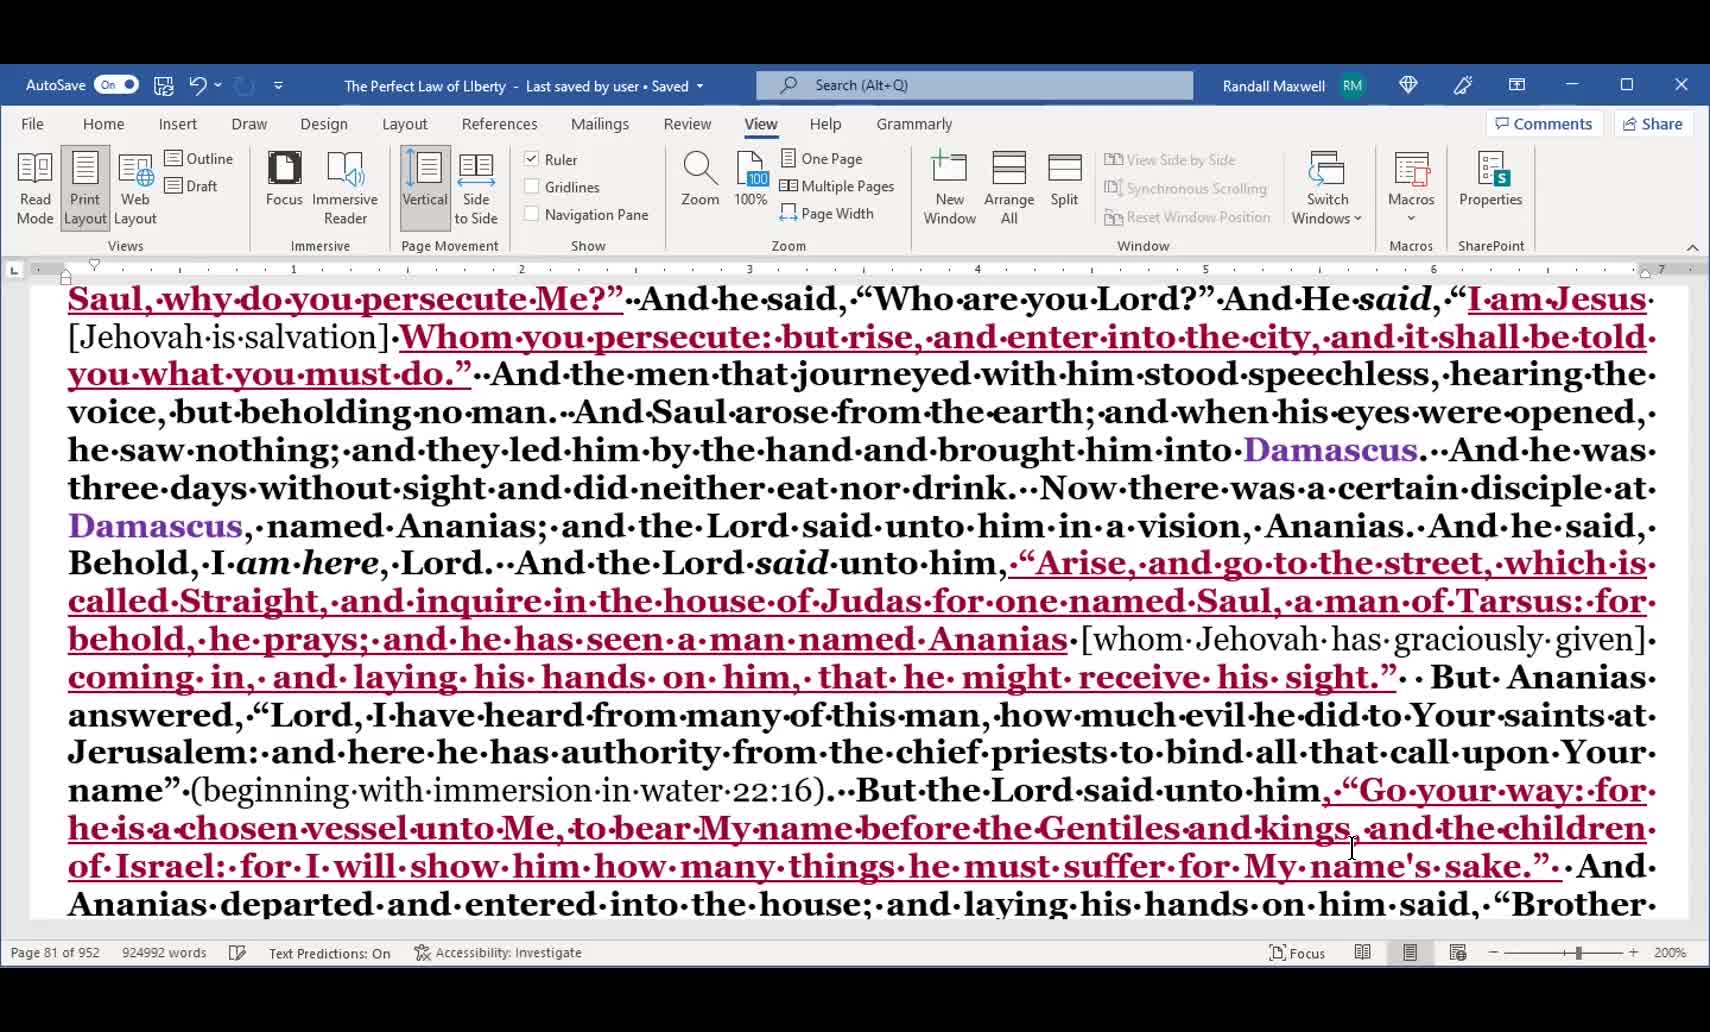The height and width of the screenshot is (1032, 1710).
Task: Enable the Gridlines checkbox
Action: click(x=532, y=187)
